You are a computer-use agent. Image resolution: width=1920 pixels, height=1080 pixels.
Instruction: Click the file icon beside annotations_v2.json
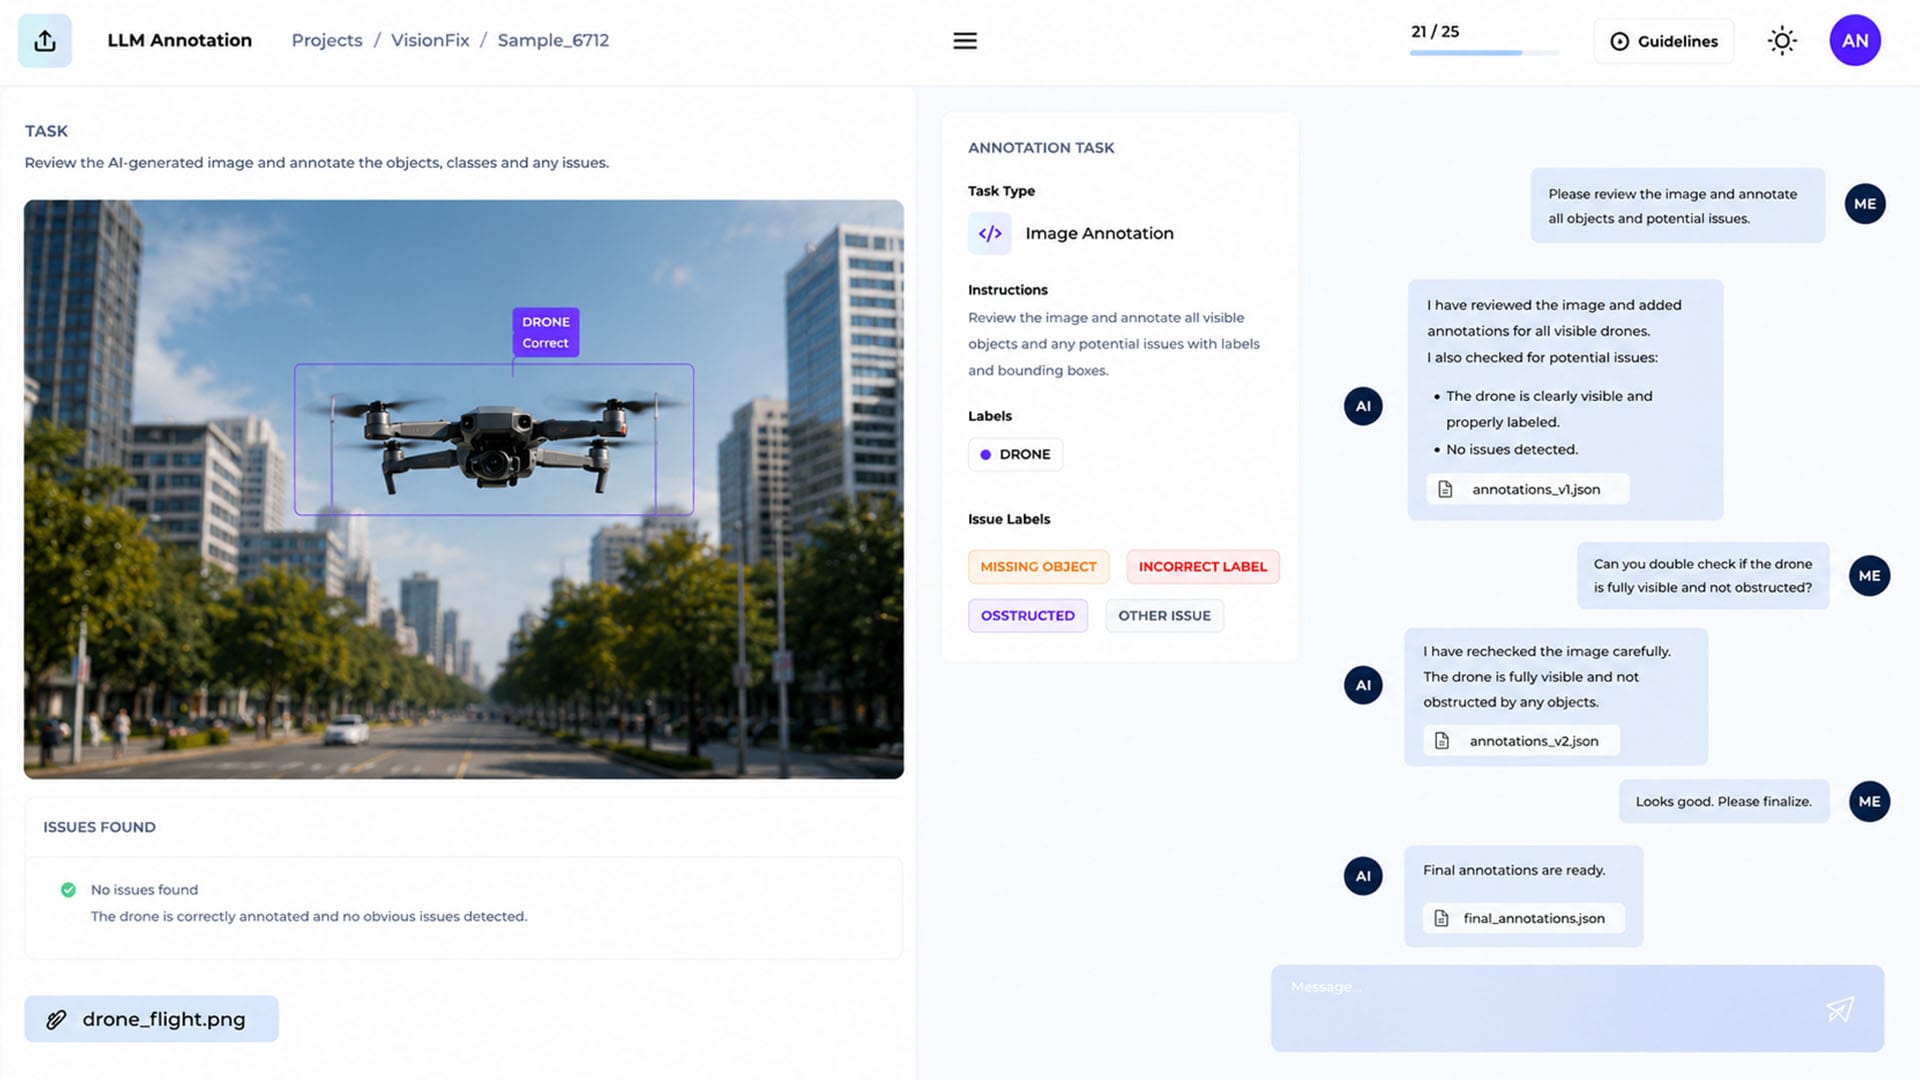pyautogui.click(x=1442, y=741)
